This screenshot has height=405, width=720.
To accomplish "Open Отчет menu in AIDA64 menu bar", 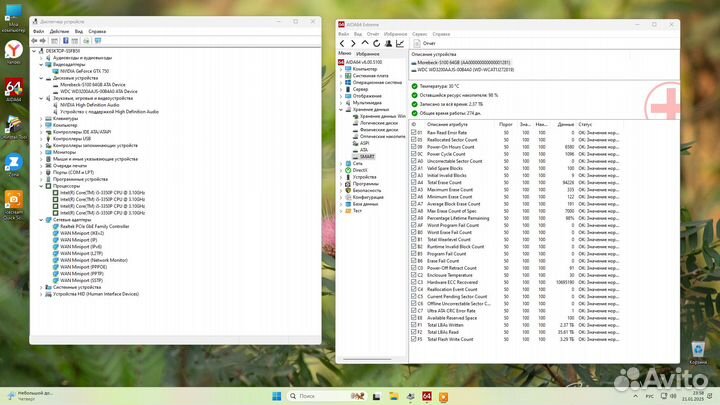I will 373,34.
